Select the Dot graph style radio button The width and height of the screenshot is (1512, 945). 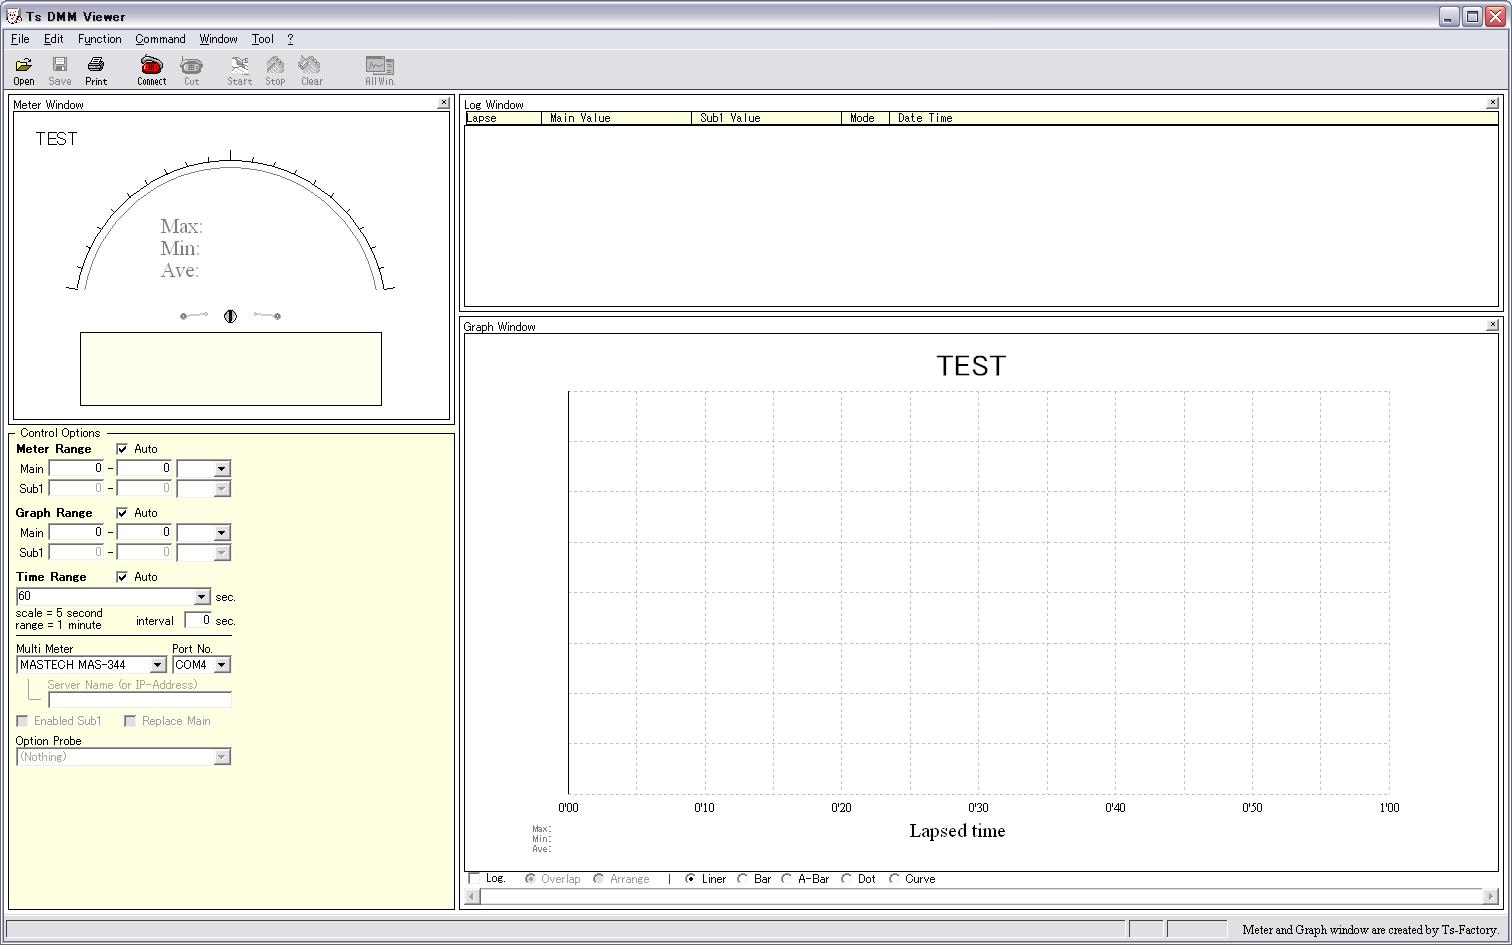tap(846, 879)
